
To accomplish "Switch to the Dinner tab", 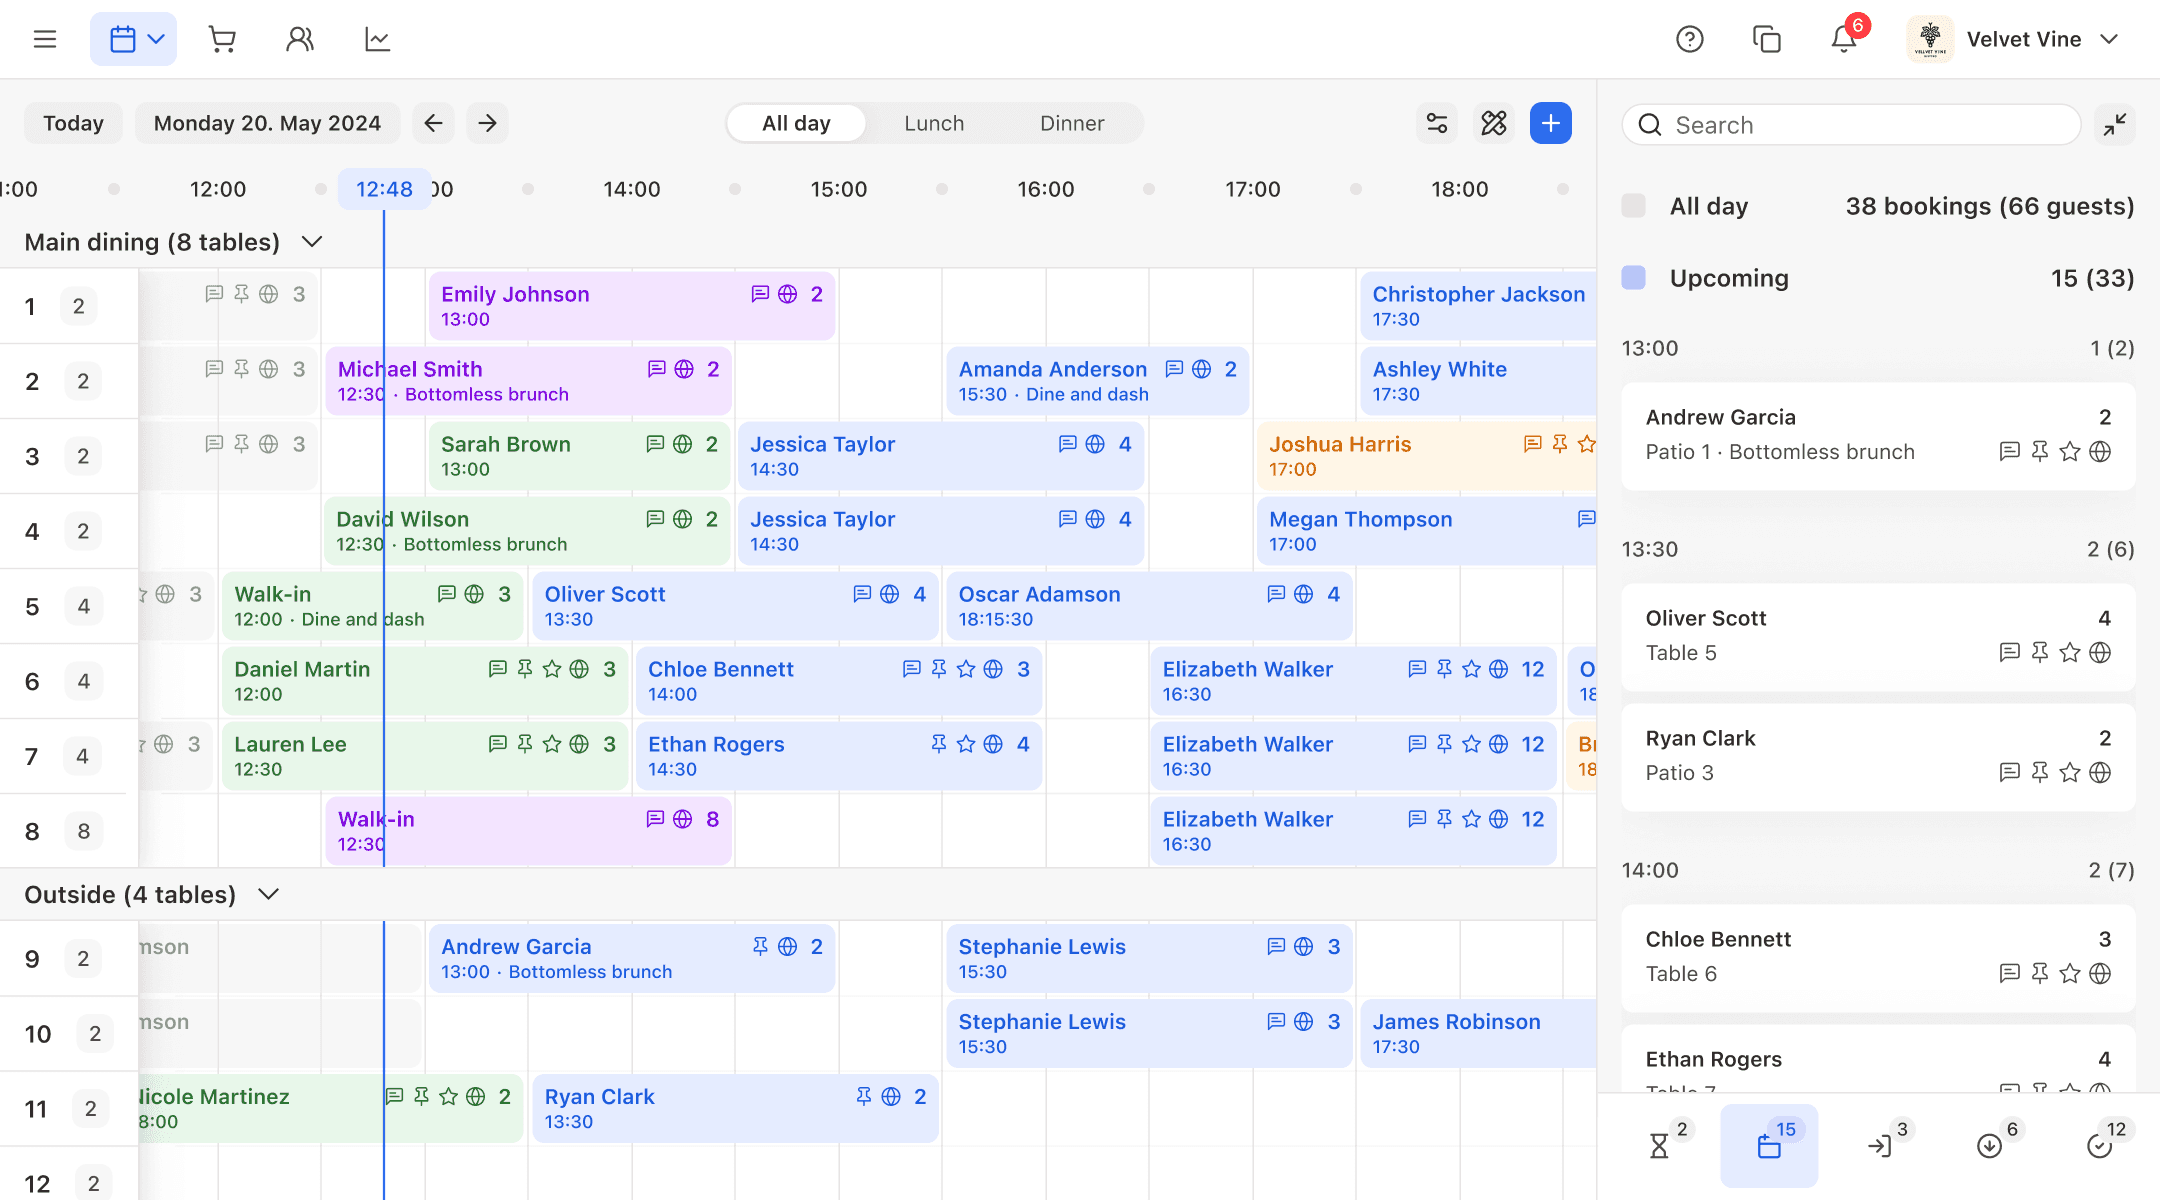I will click(x=1072, y=123).
